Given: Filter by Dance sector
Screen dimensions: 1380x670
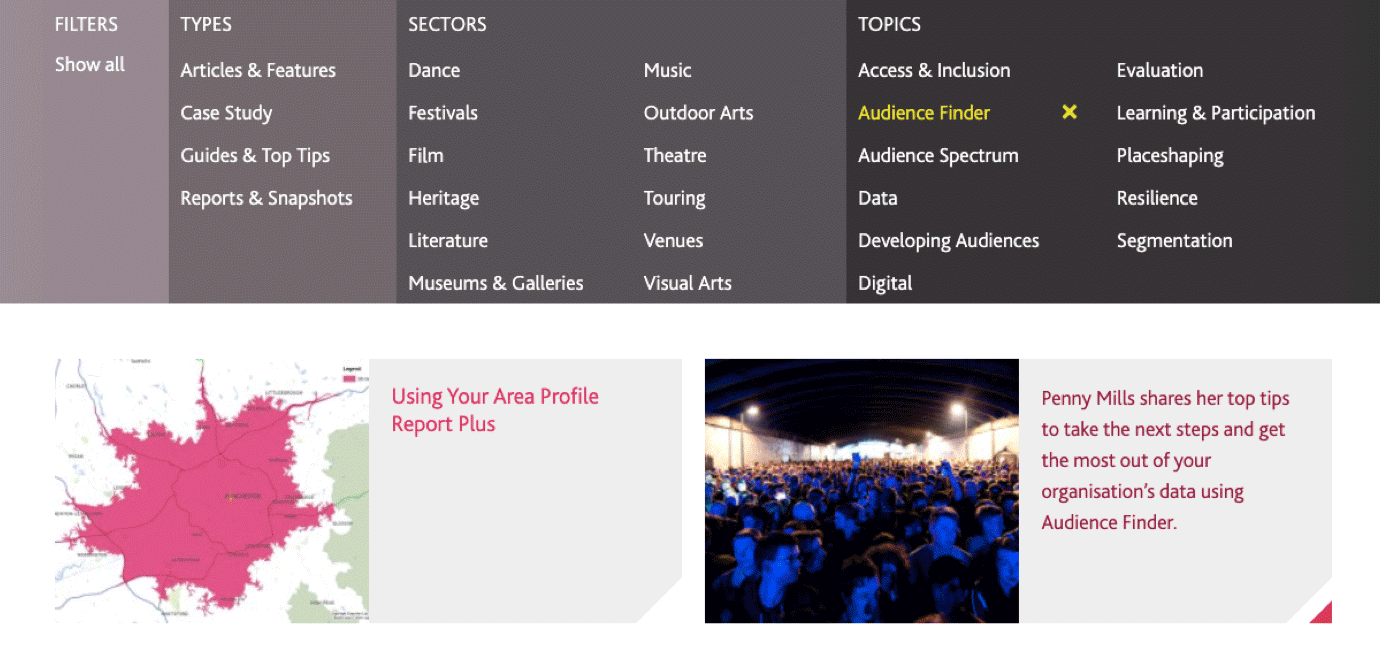Looking at the screenshot, I should pos(434,71).
